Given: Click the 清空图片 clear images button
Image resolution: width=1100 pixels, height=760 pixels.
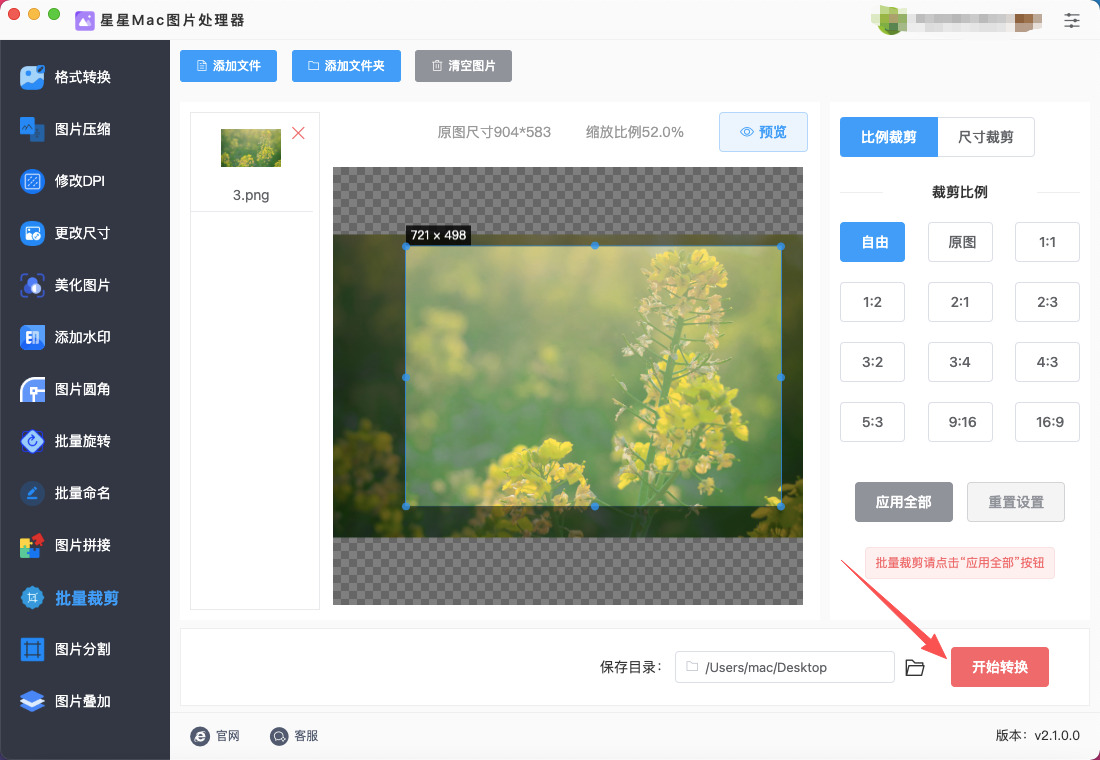Looking at the screenshot, I should tap(463, 66).
